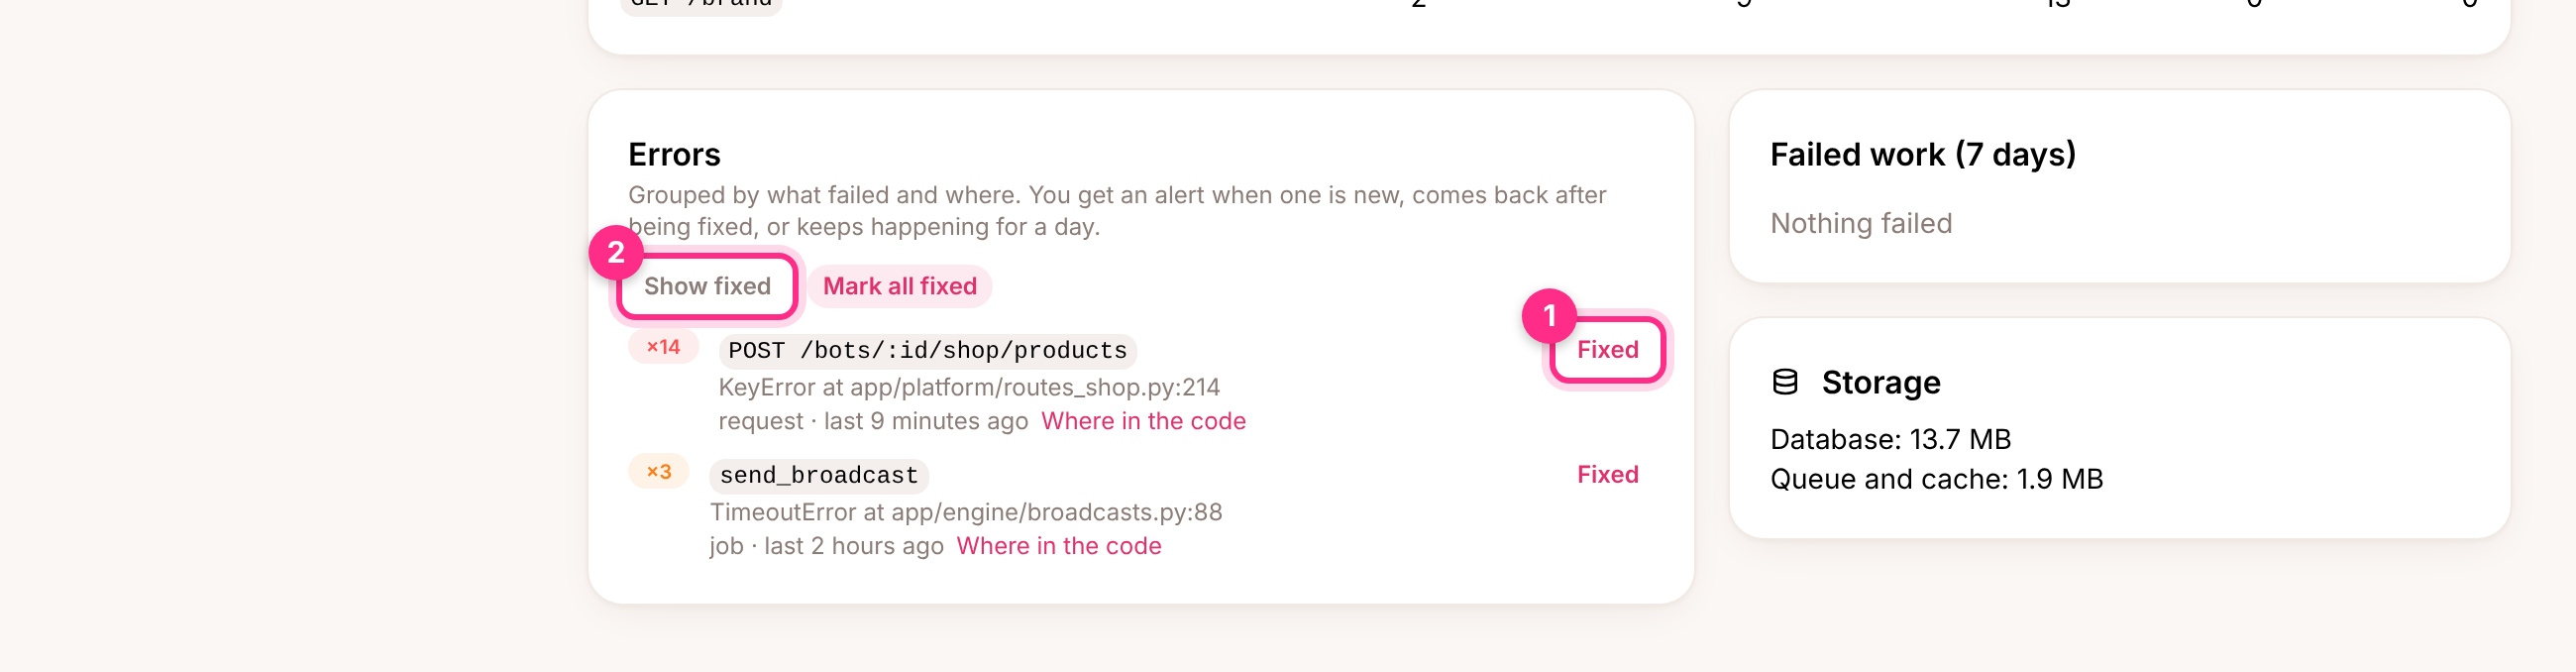Click the Queue and cache: 1.9 MB line

click(1936, 480)
